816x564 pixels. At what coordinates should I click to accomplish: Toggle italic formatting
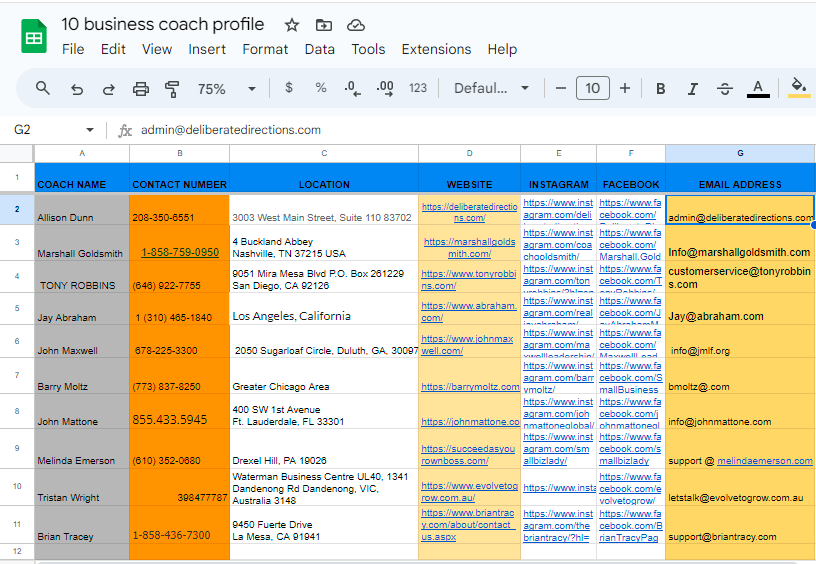coord(693,89)
